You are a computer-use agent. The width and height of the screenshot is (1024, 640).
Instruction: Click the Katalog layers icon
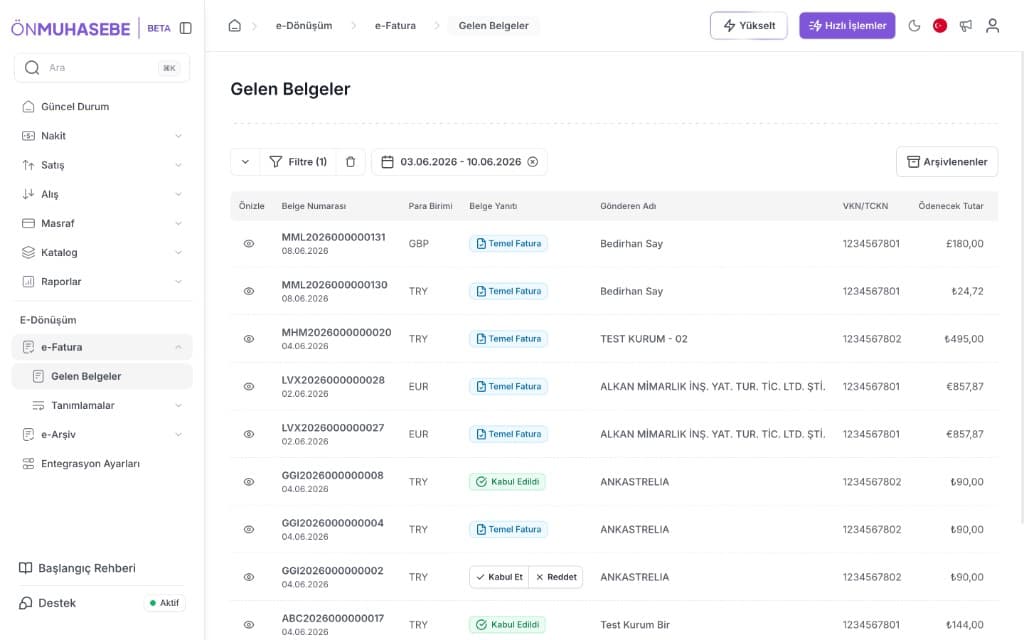point(28,253)
